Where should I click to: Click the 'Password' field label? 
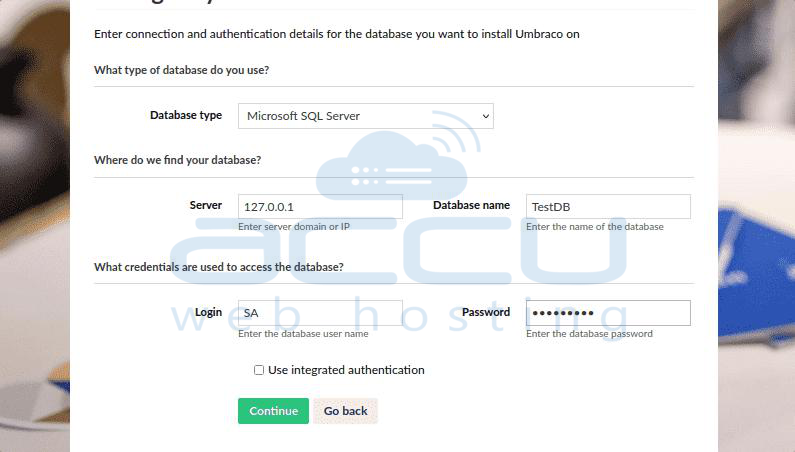(x=486, y=312)
